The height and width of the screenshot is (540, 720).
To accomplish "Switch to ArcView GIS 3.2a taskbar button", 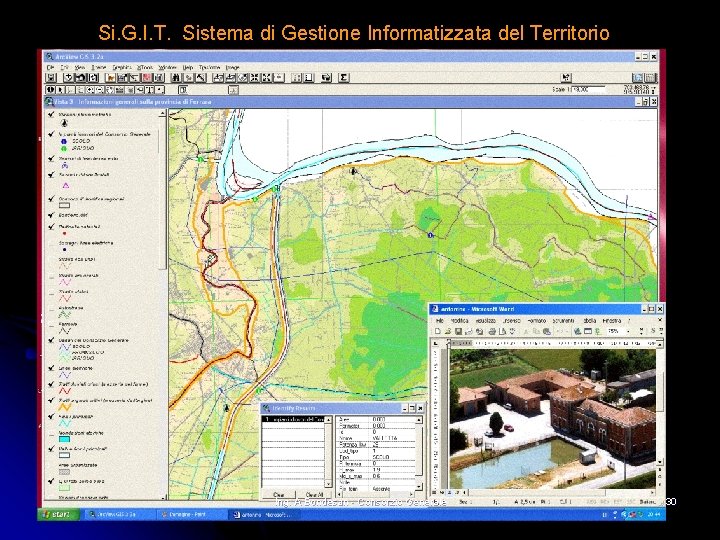I will pos(118,515).
